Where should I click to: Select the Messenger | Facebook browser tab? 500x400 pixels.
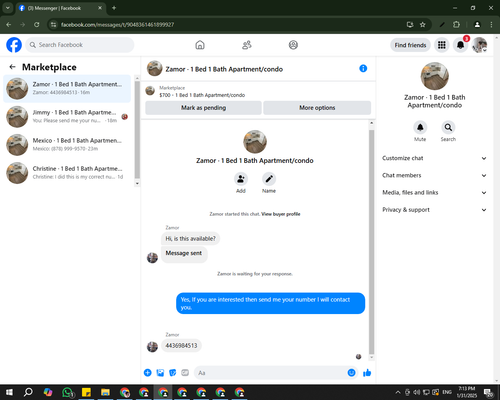coord(61,8)
